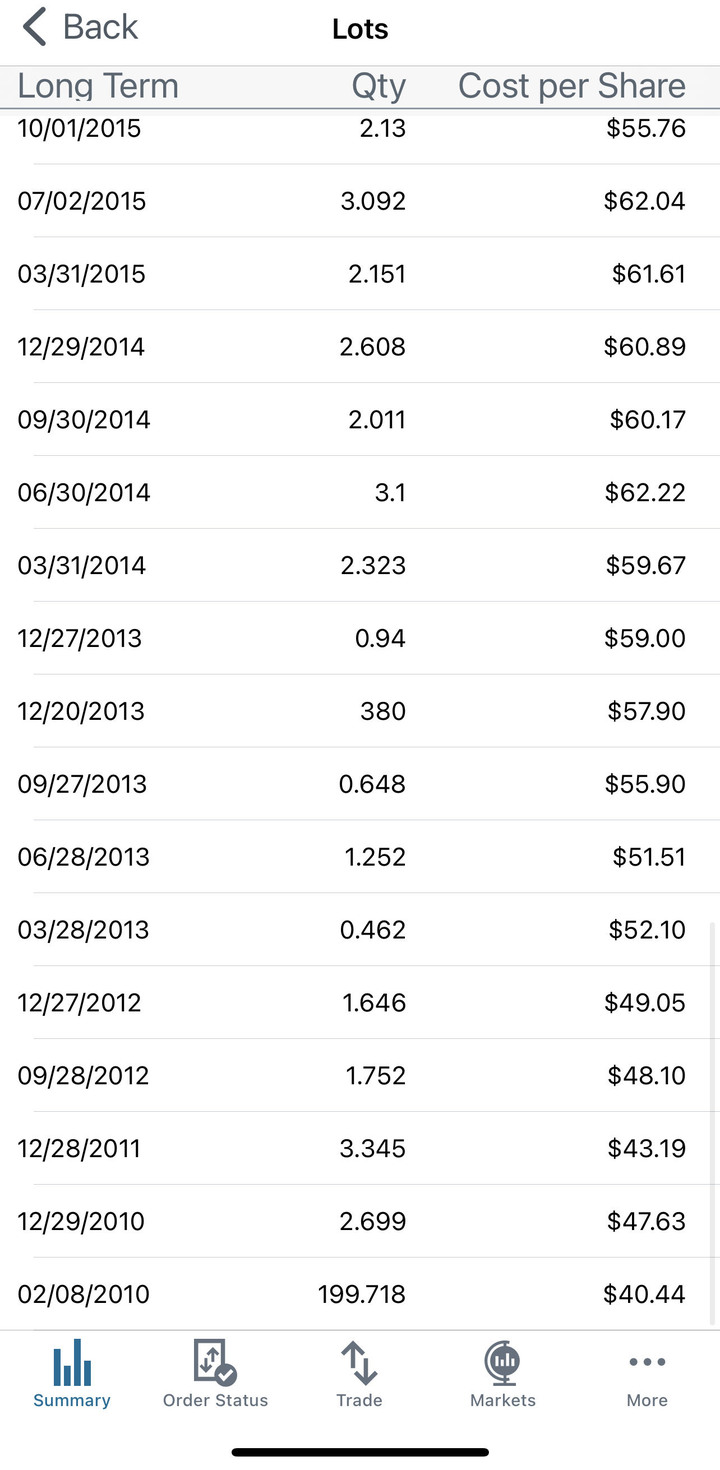Tap the Trade up-down arrows icon

click(x=359, y=1362)
